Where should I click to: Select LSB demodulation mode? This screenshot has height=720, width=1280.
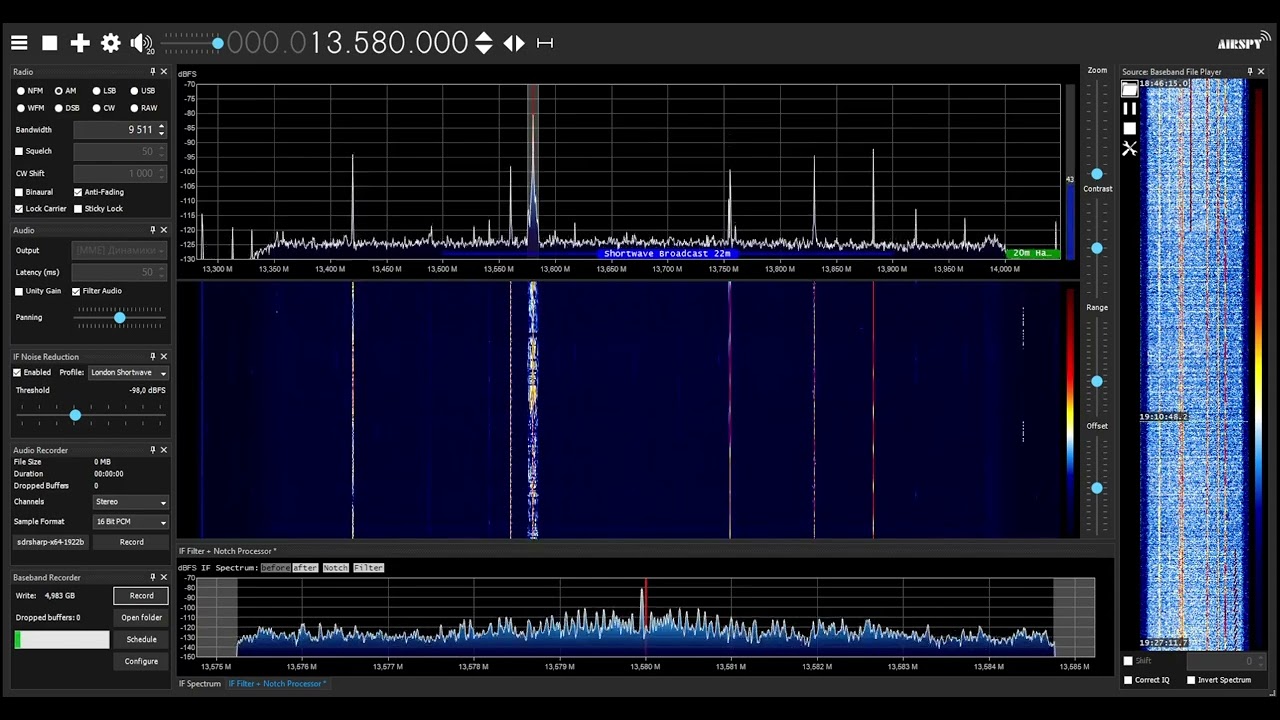pos(104,91)
